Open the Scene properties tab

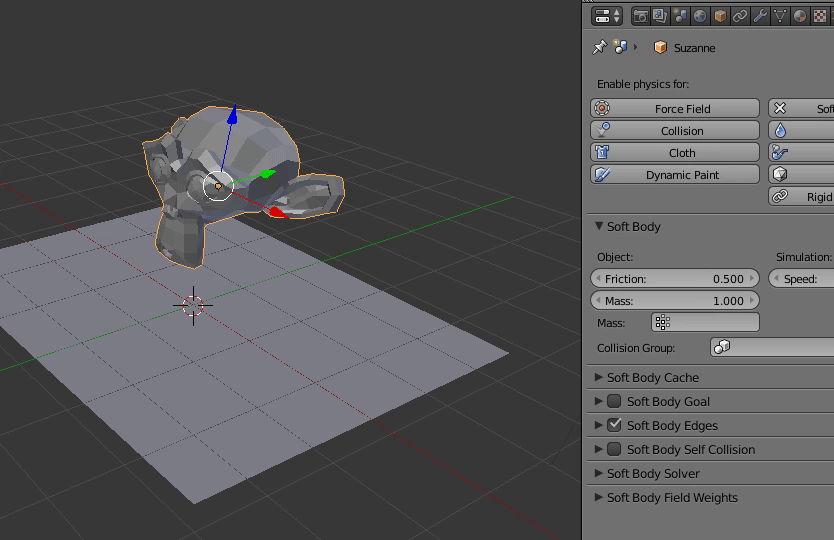[x=680, y=16]
